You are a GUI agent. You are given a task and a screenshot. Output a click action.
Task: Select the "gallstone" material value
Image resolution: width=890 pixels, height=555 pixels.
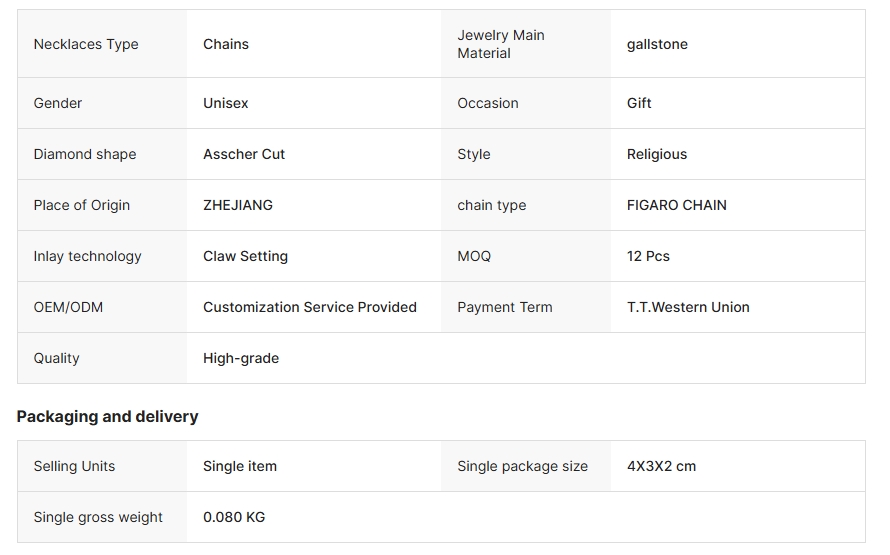tap(657, 44)
